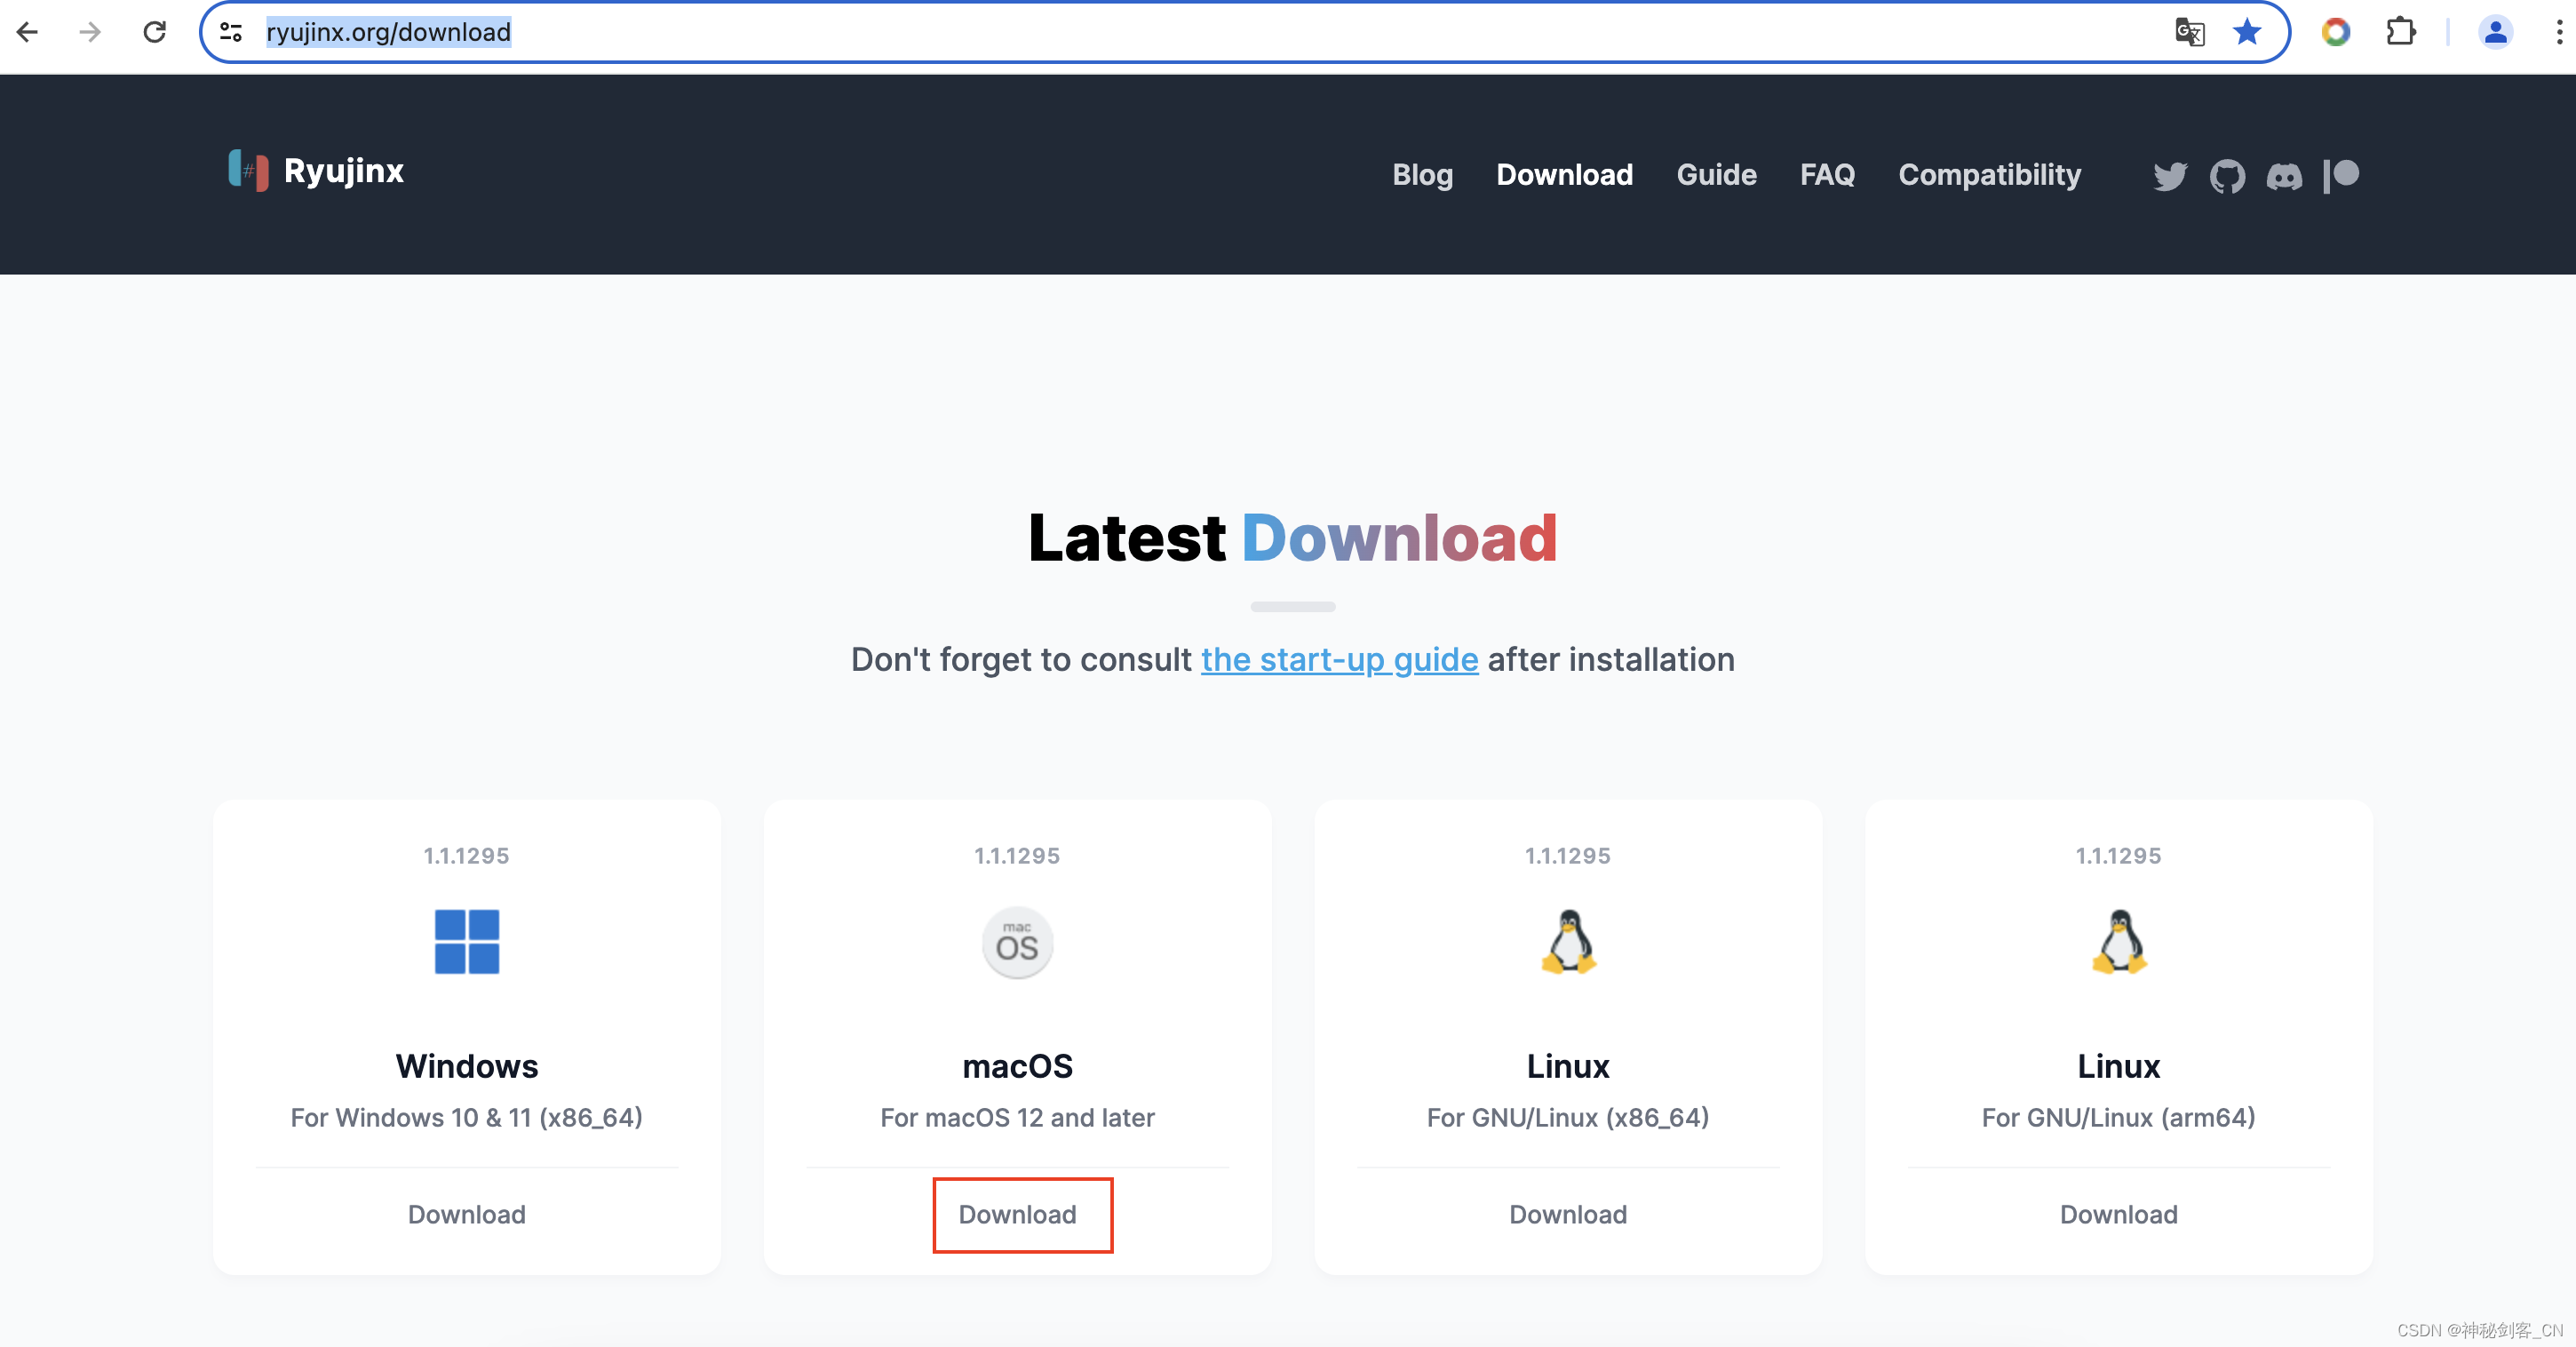Viewport: 2576px width, 1347px height.
Task: Click the penguin icon for Linux x86_64
Action: tap(1568, 941)
